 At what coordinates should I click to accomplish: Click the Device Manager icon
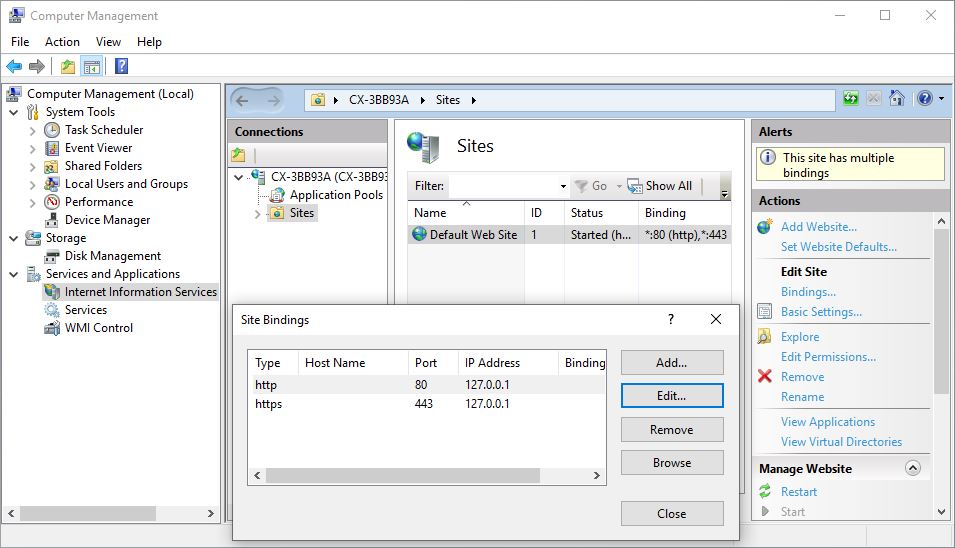point(52,220)
